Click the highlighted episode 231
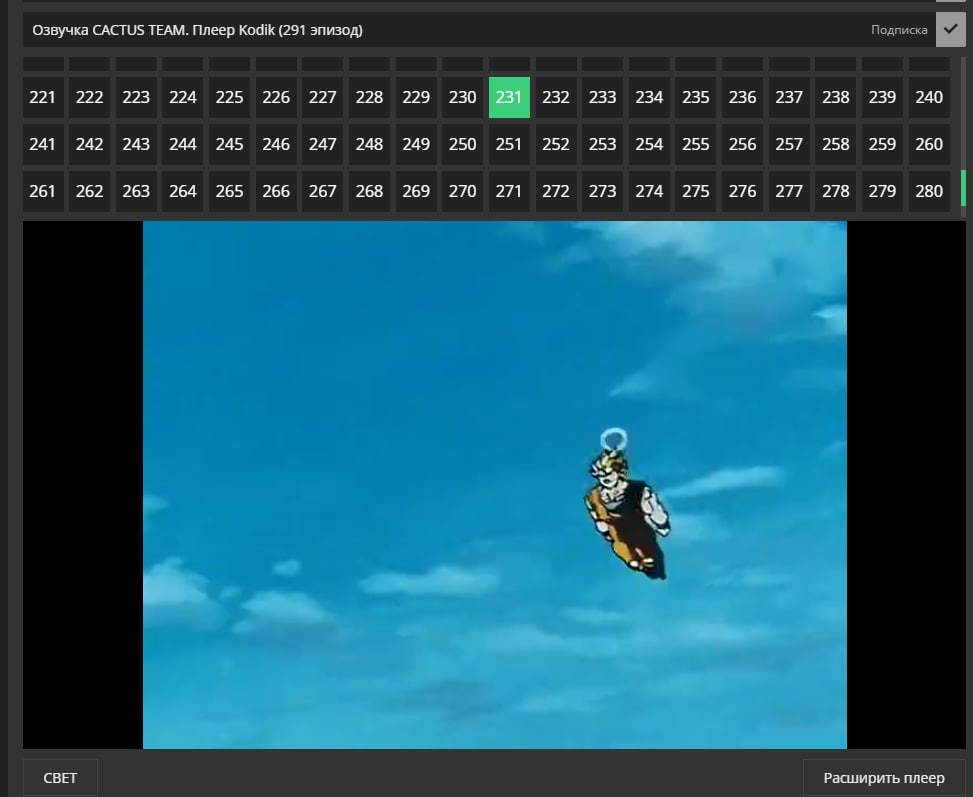This screenshot has width=973, height=797. [509, 97]
